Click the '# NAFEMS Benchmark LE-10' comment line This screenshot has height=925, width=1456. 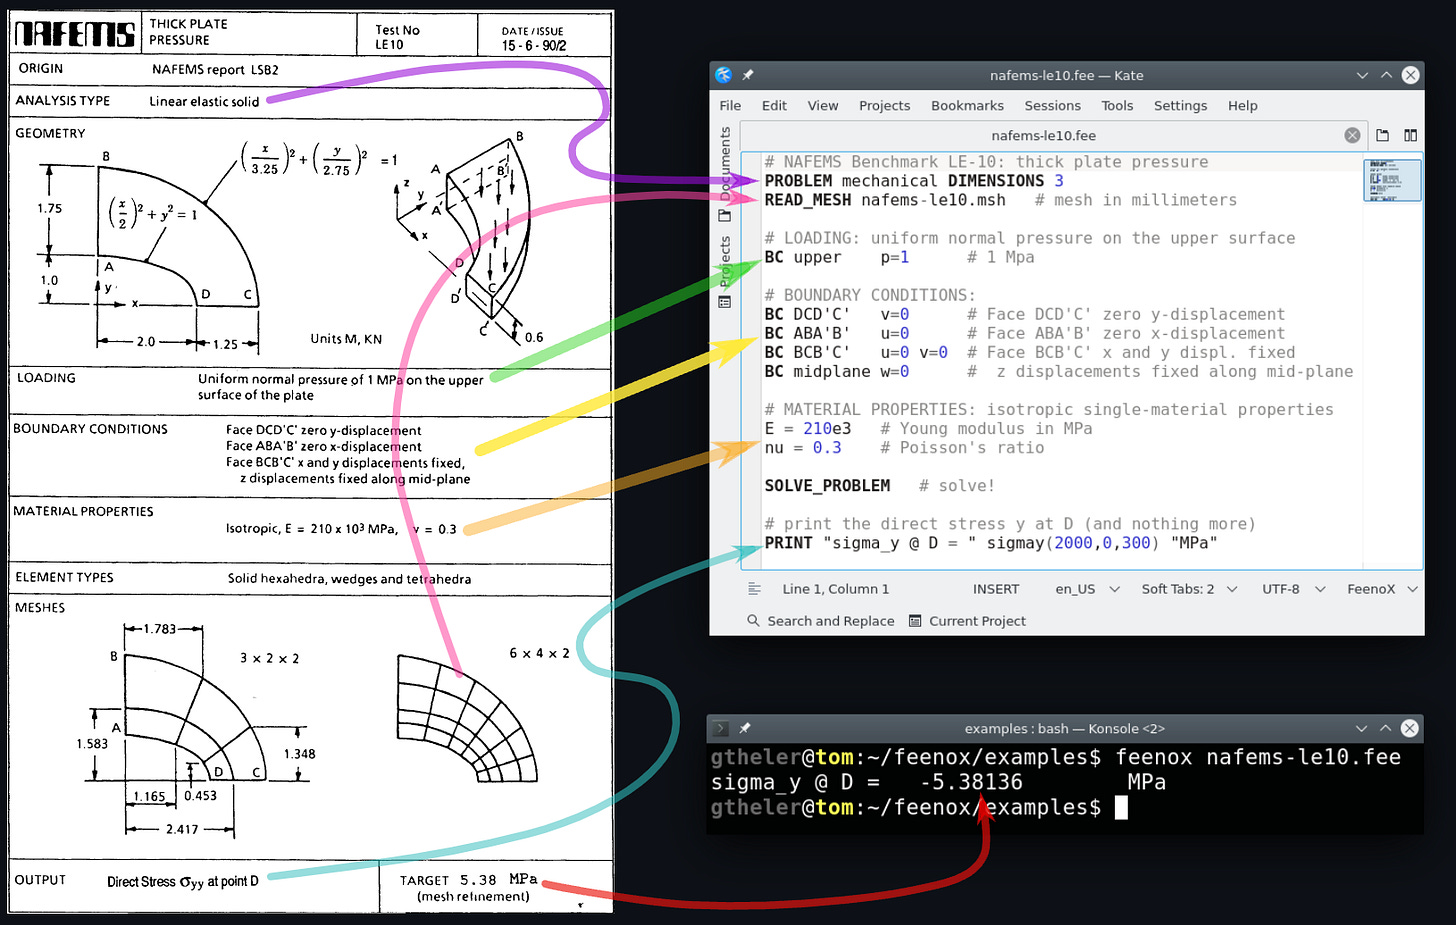(x=986, y=162)
